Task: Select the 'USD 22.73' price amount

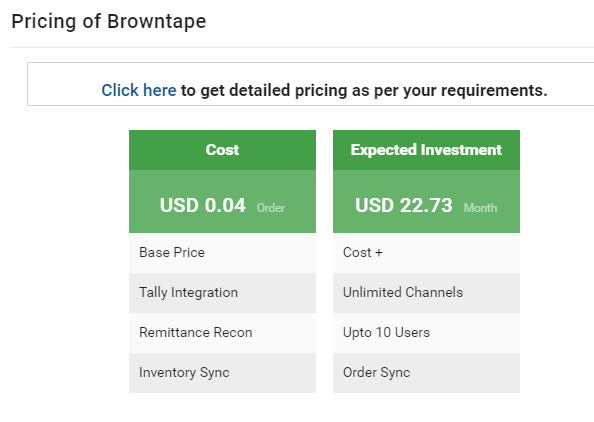Action: (x=404, y=205)
